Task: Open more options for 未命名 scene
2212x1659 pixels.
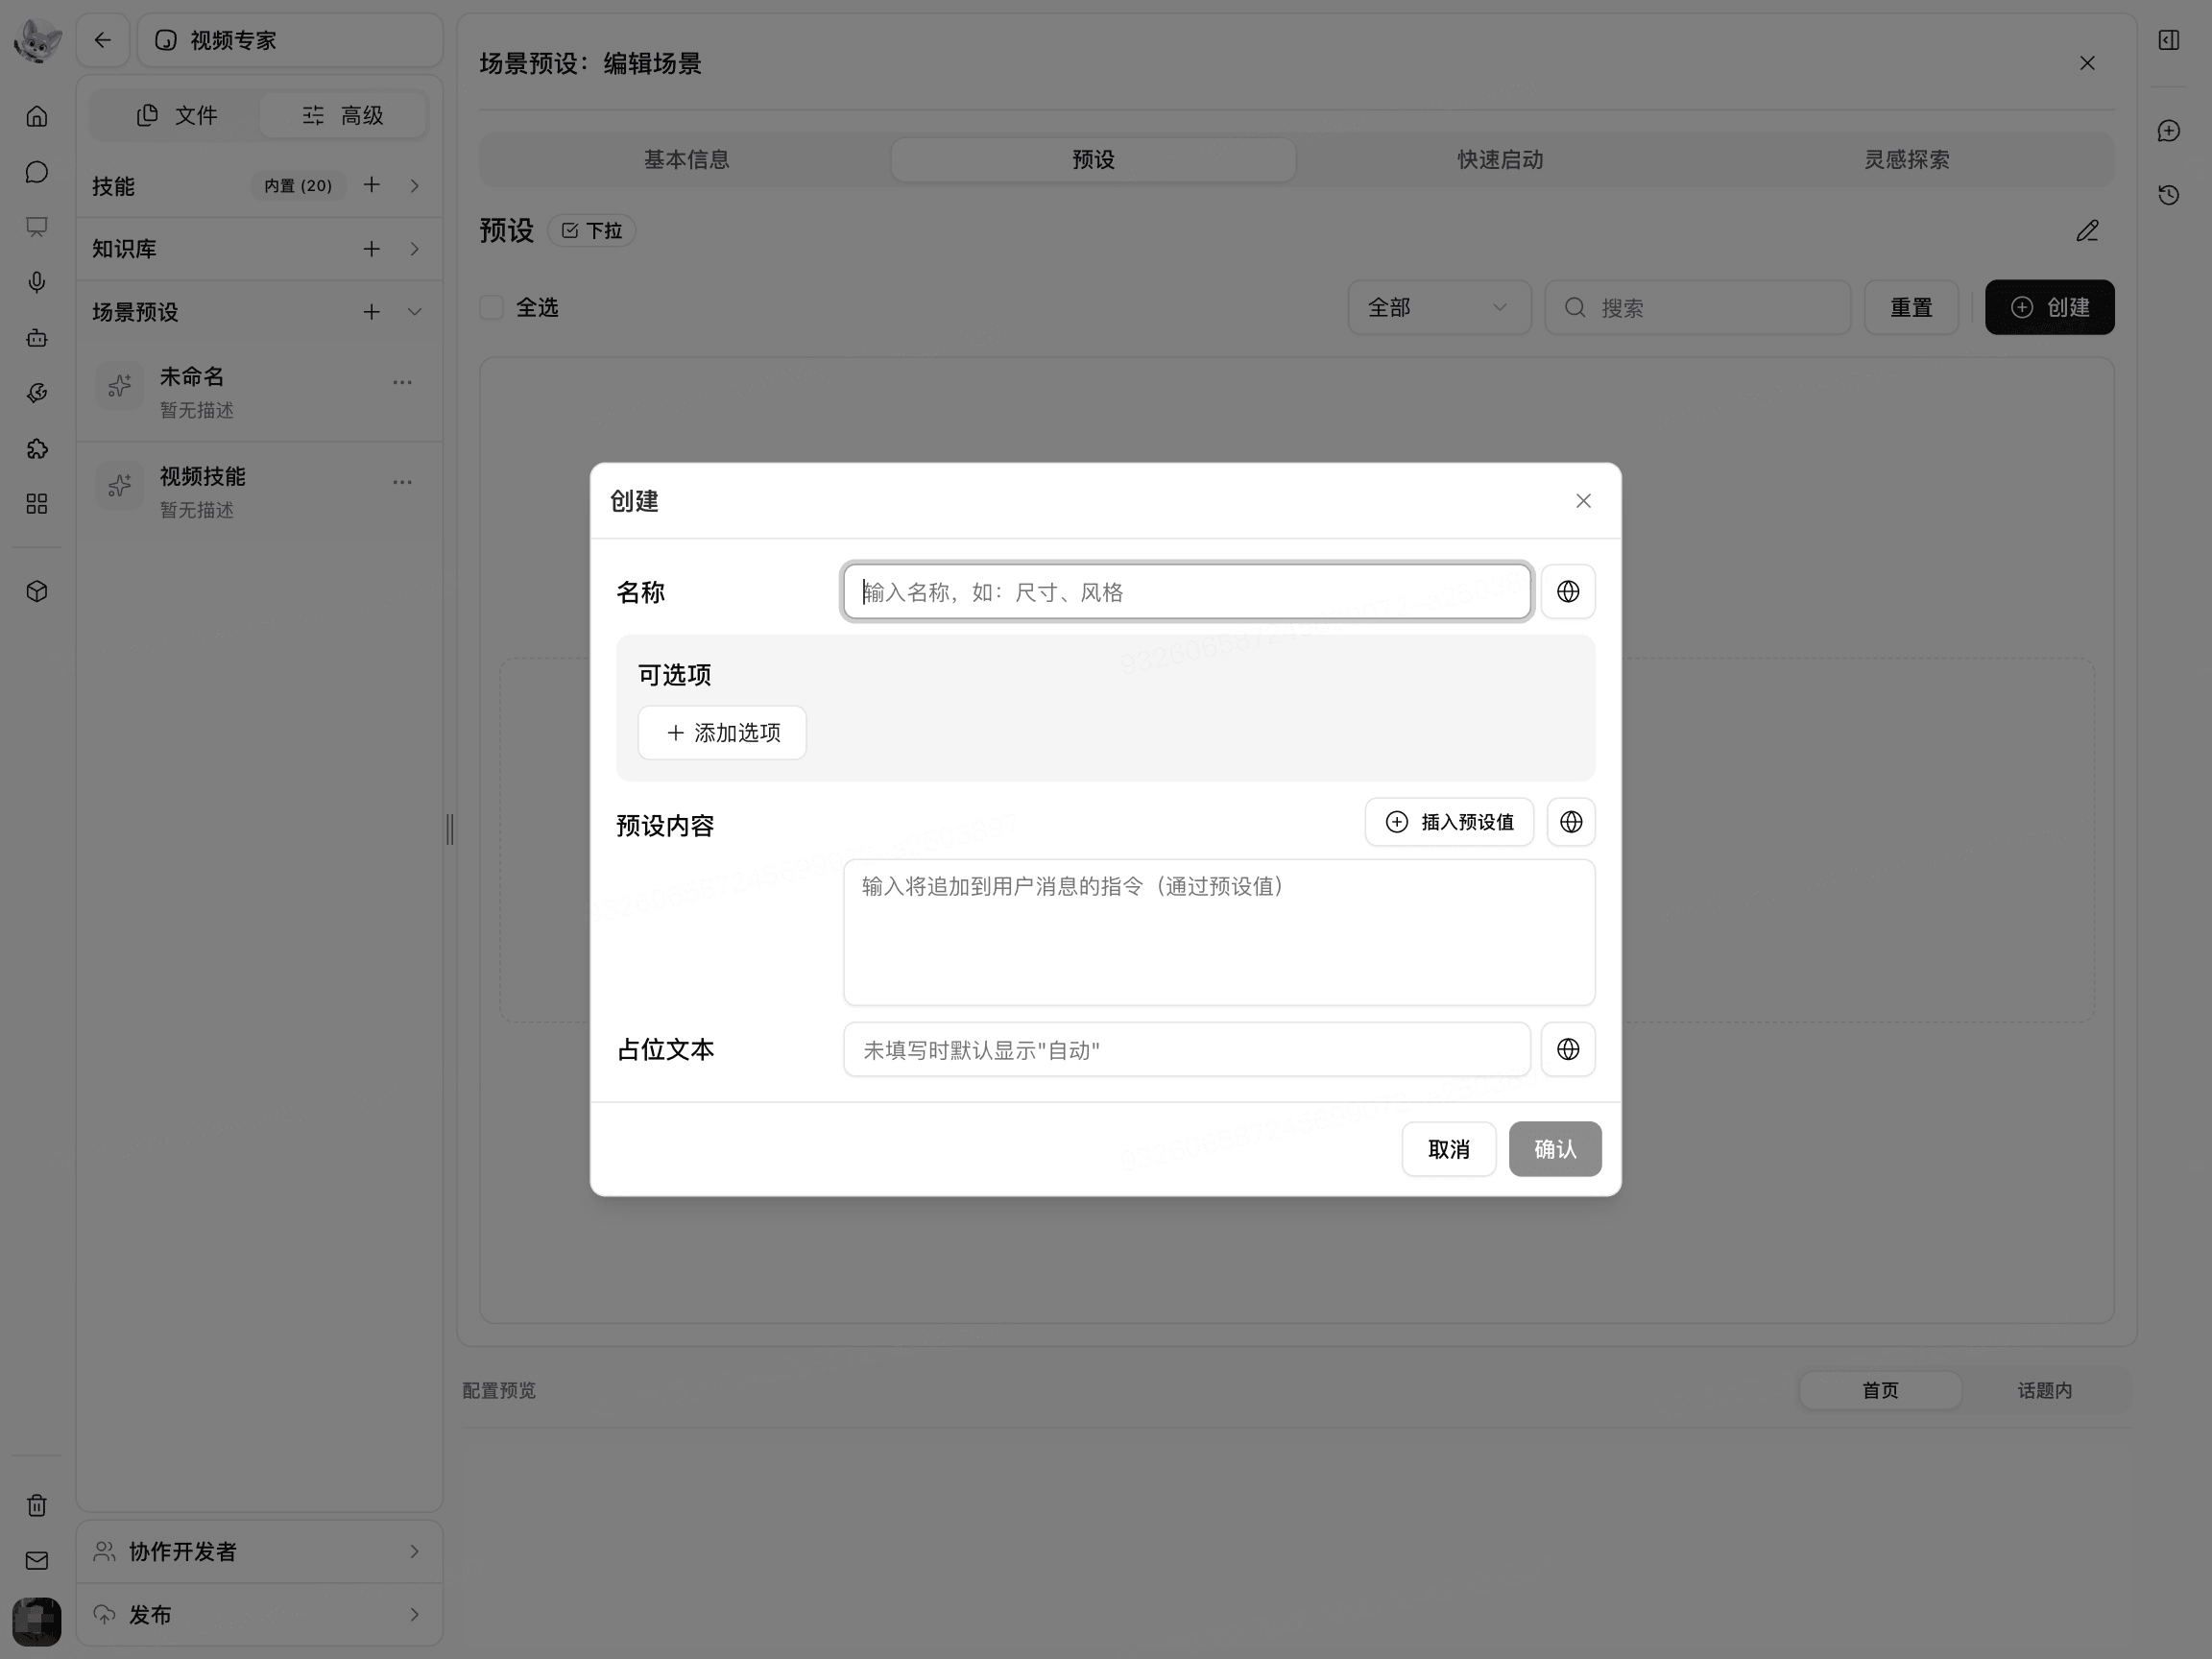Action: click(402, 382)
